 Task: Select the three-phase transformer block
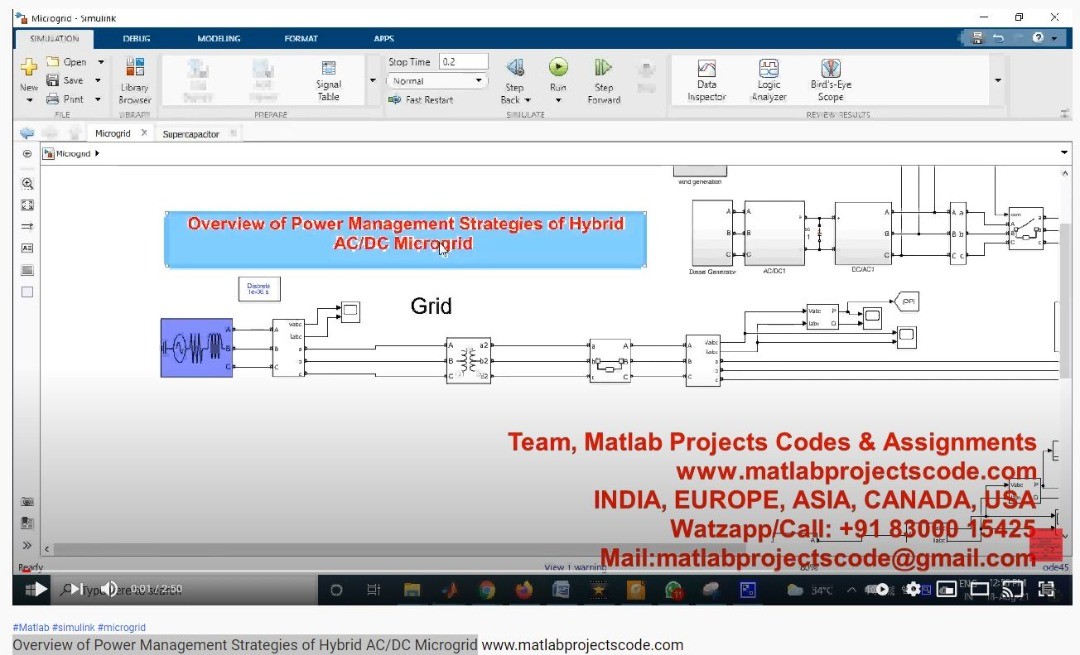pos(468,360)
